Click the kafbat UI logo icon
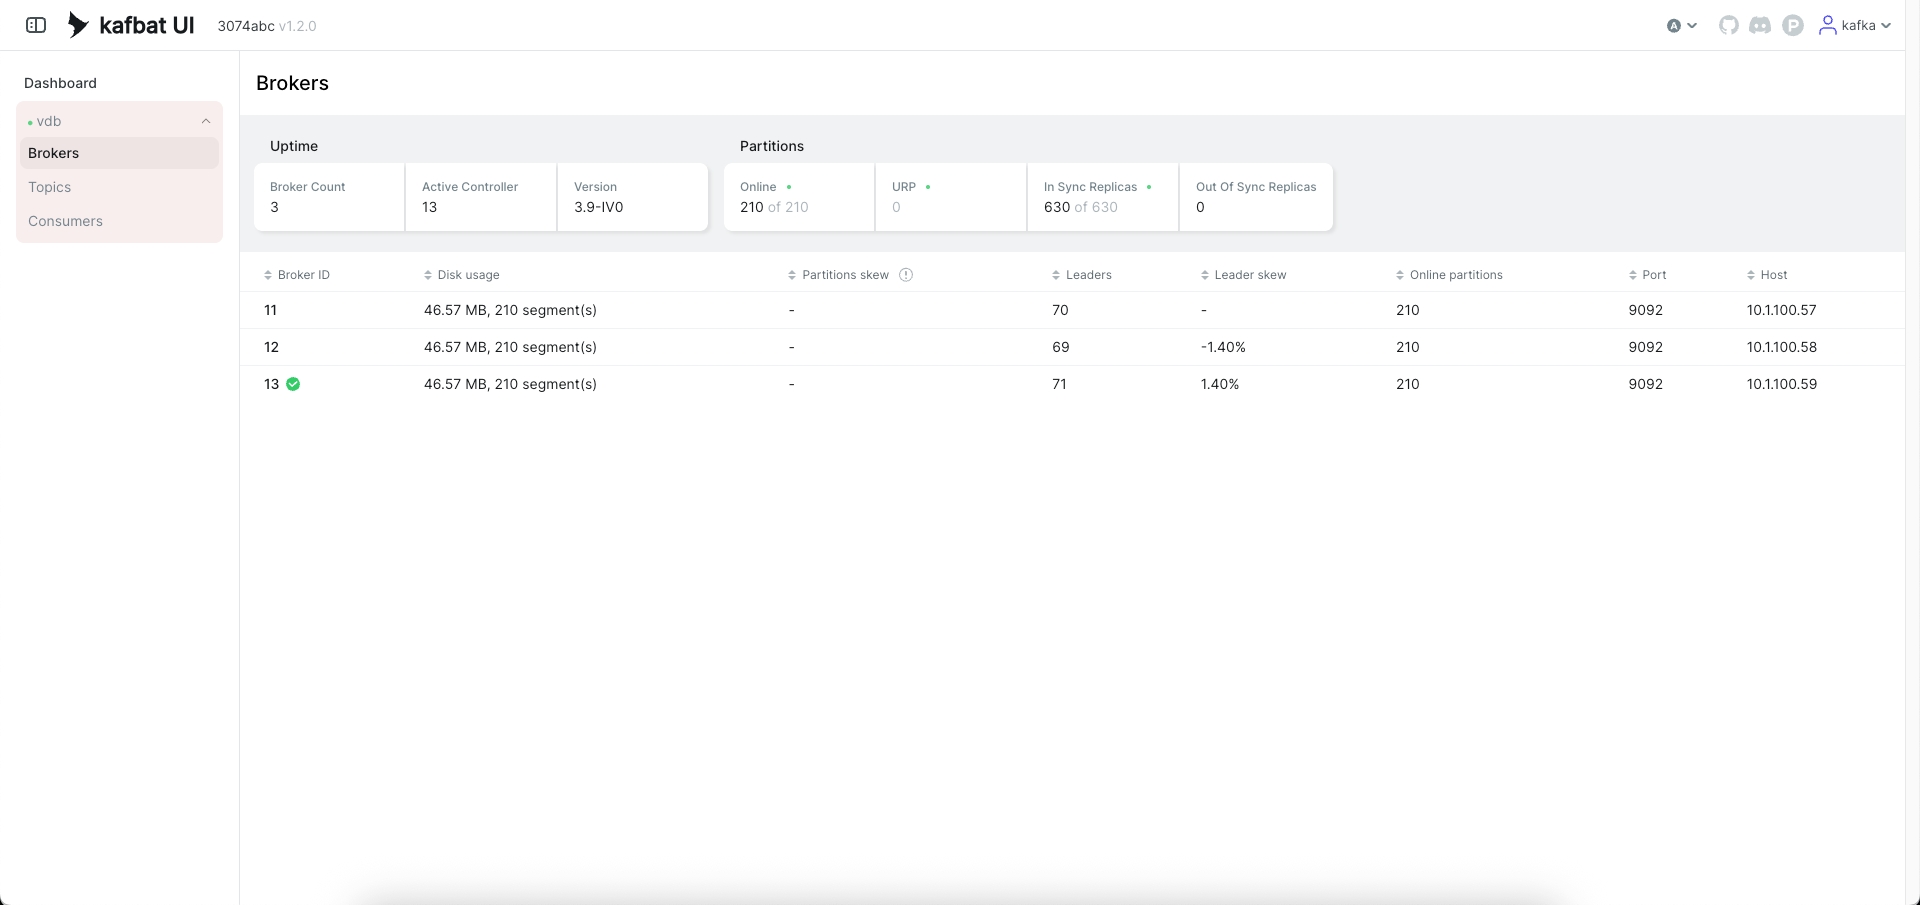The width and height of the screenshot is (1920, 905). [x=78, y=25]
